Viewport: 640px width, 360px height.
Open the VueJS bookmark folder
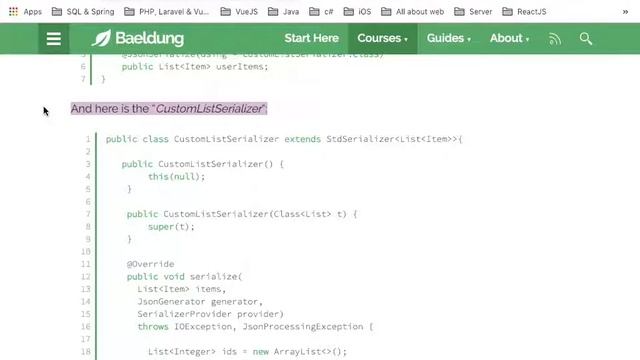239,12
